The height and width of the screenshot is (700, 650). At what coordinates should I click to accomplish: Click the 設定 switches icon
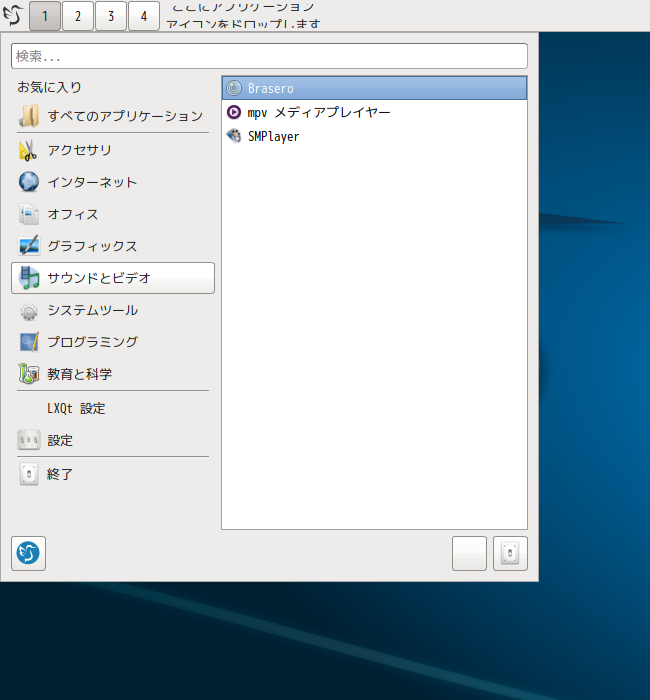point(29,441)
